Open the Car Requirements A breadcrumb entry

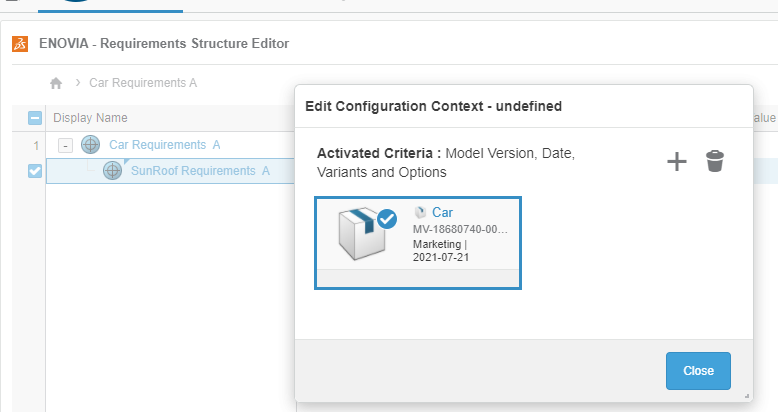pos(143,83)
